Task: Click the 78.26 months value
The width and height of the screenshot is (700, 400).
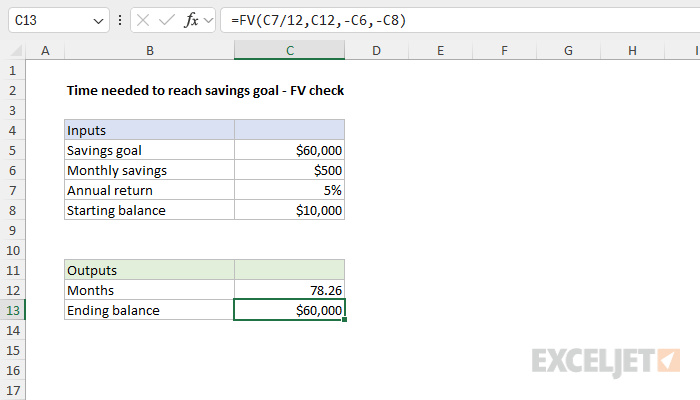Action: 289,290
